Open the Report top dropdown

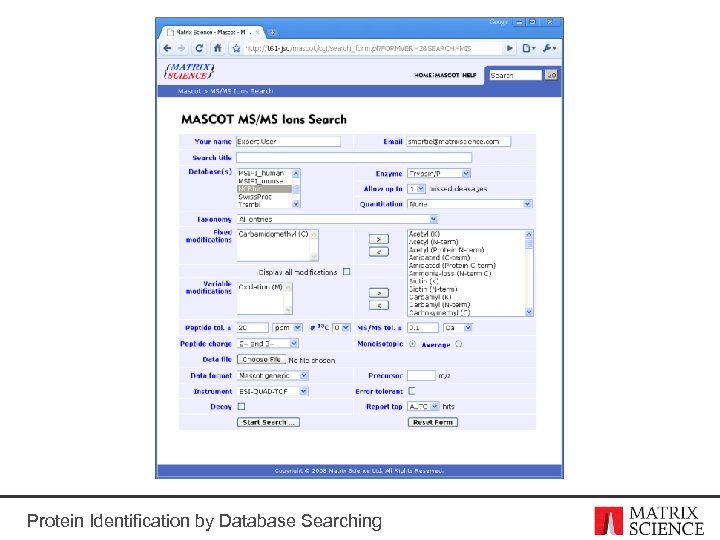tap(423, 406)
